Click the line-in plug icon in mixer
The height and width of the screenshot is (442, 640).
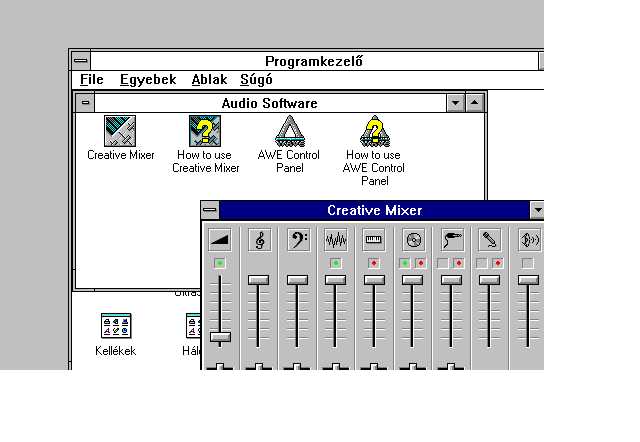tap(452, 240)
